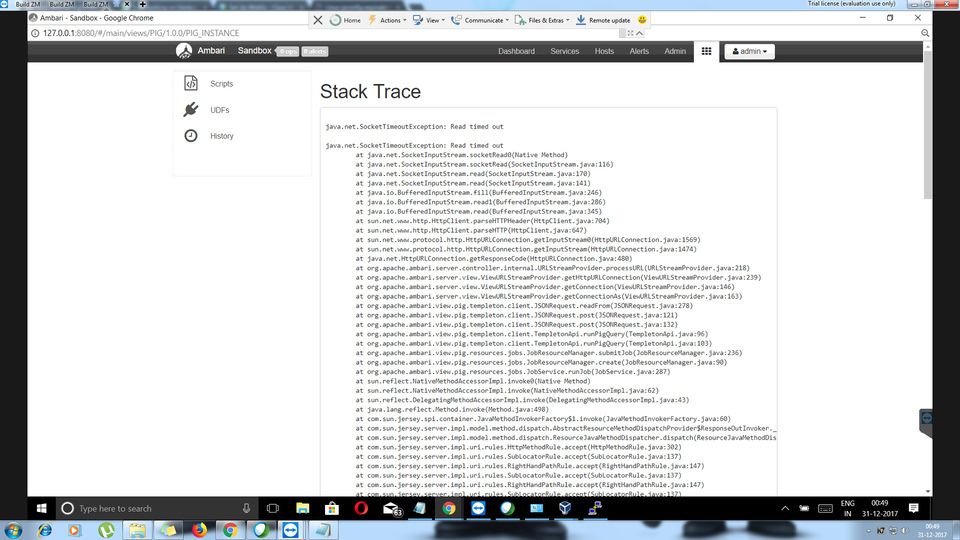Show hidden tray icons chevron
This screenshot has width=960, height=540.
pos(785,508)
